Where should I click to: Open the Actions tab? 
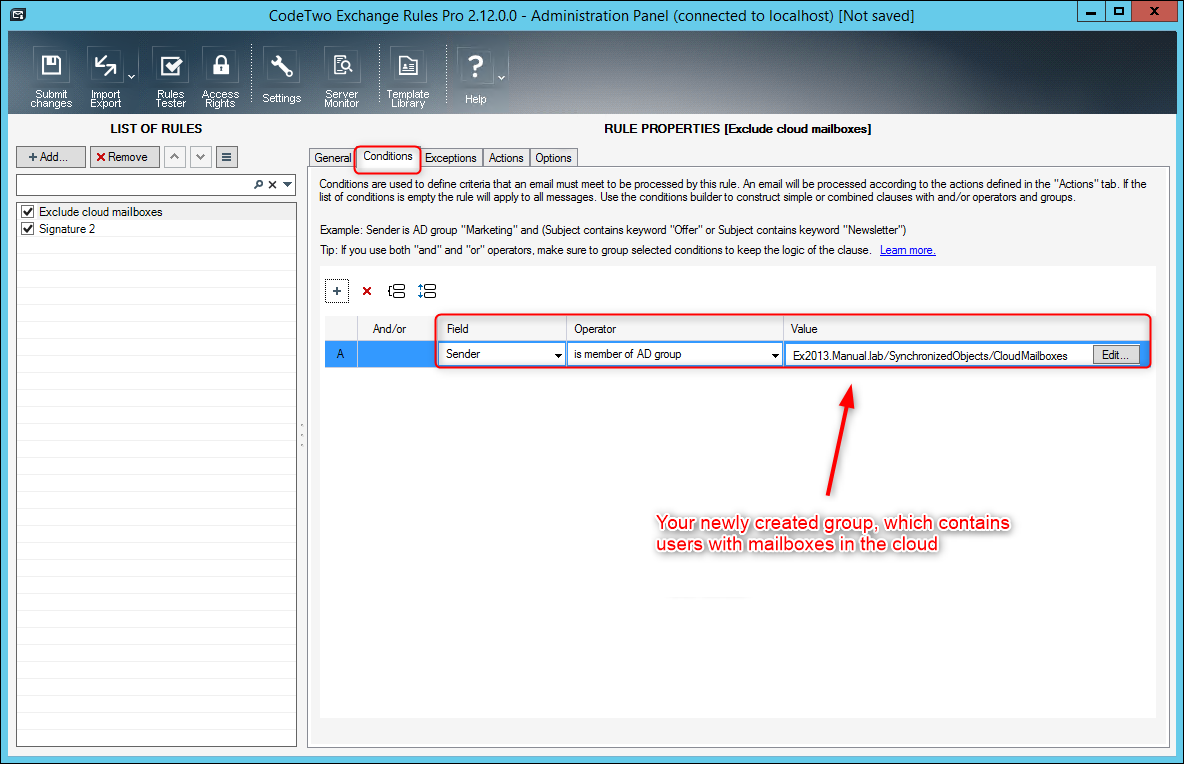point(506,157)
